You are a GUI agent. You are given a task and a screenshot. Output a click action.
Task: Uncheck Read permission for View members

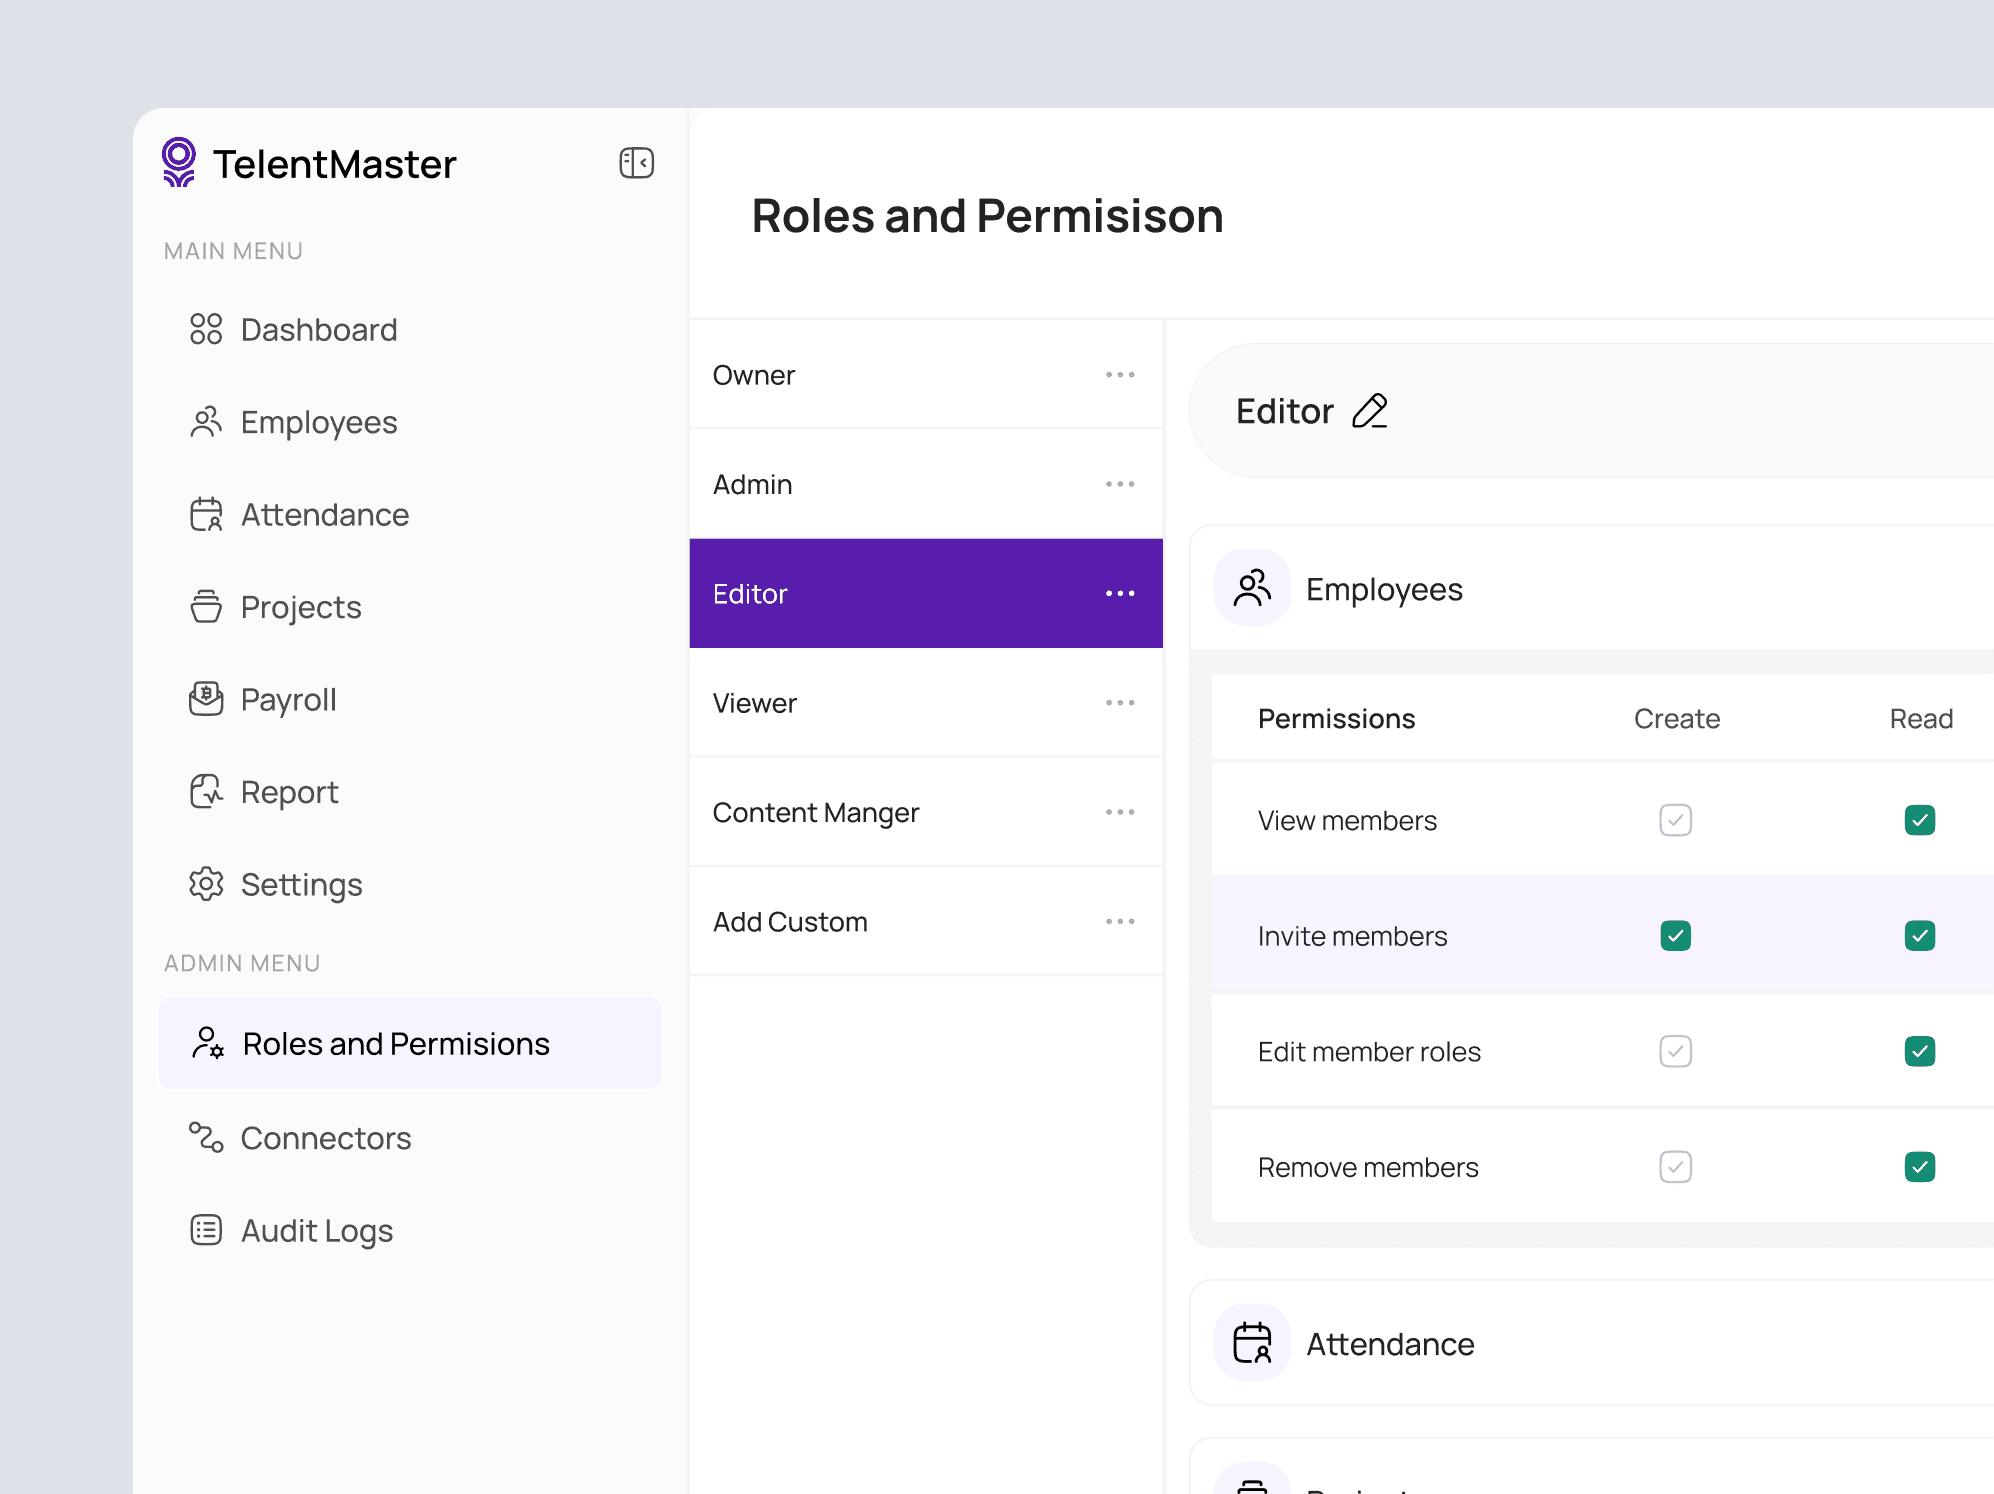1920,820
